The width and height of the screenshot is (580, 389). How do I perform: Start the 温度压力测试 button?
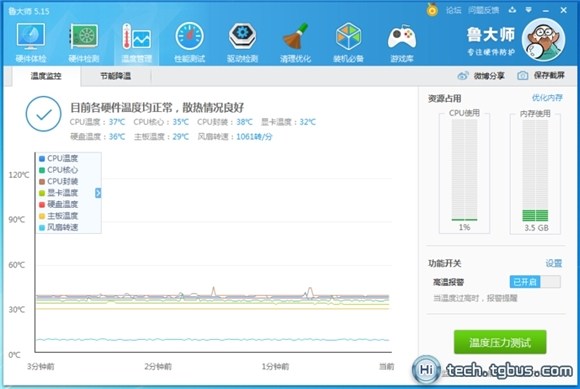[x=500, y=342]
